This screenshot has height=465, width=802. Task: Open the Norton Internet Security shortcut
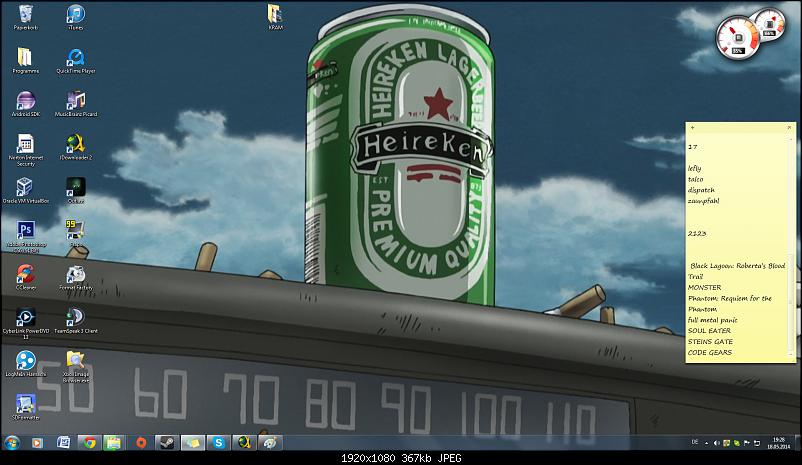pos(25,150)
